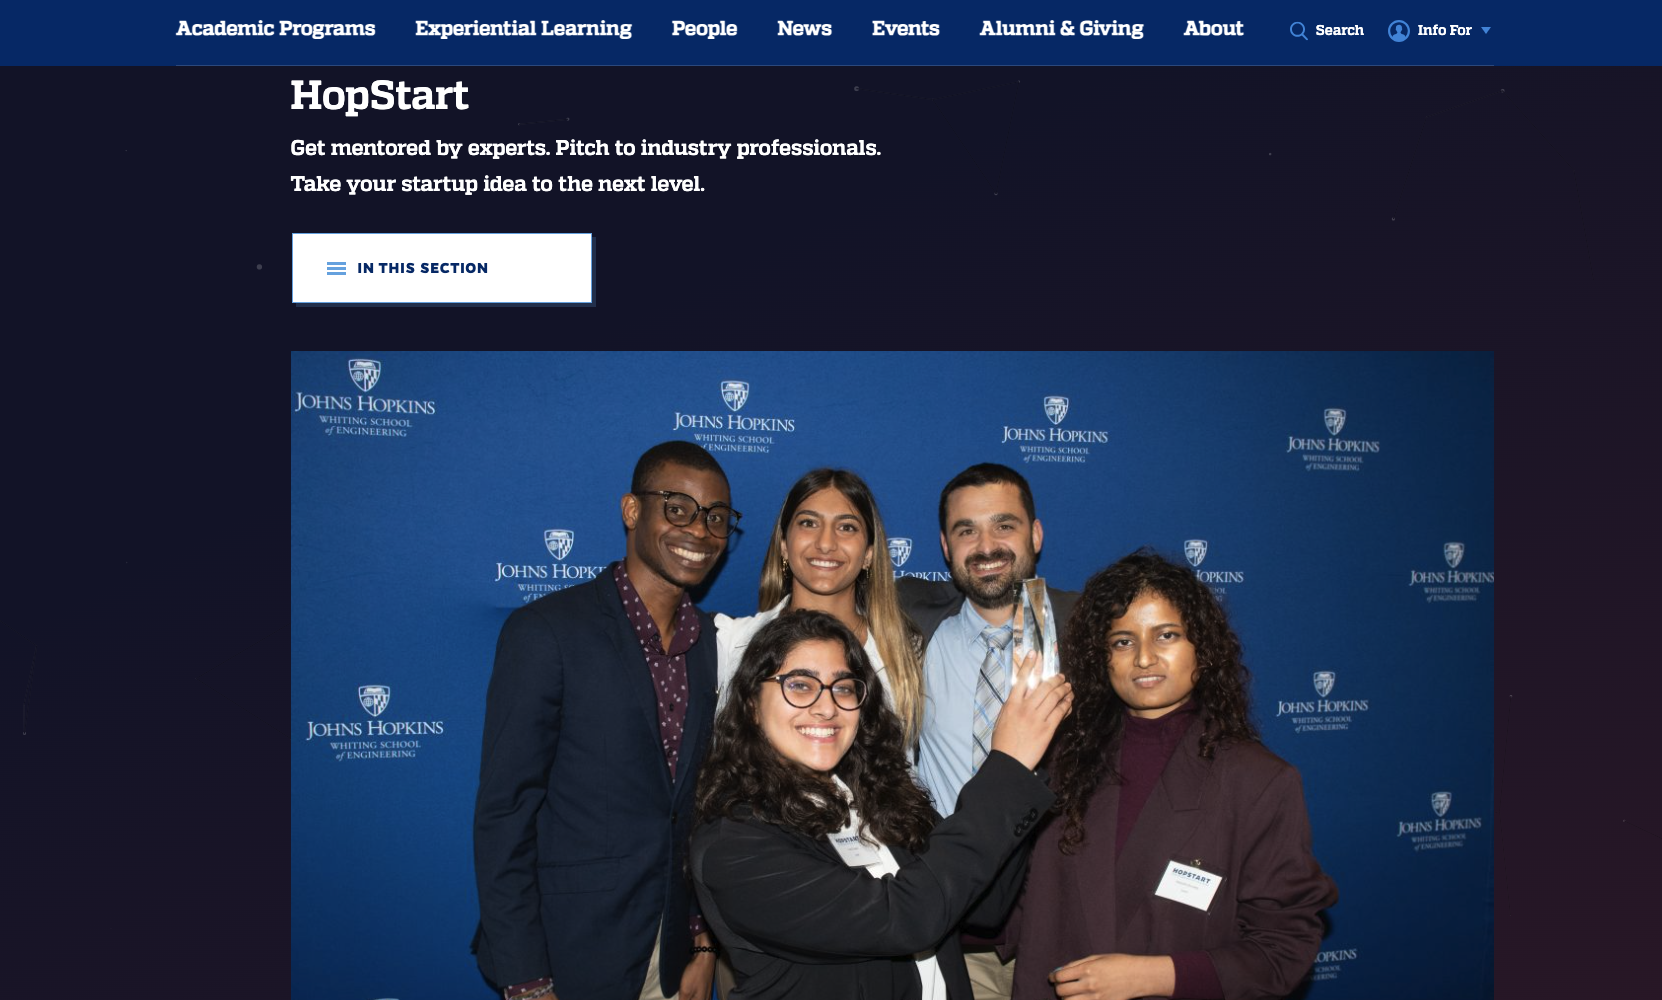Open Alumni & Giving menu
The height and width of the screenshot is (1000, 1662).
point(1061,29)
